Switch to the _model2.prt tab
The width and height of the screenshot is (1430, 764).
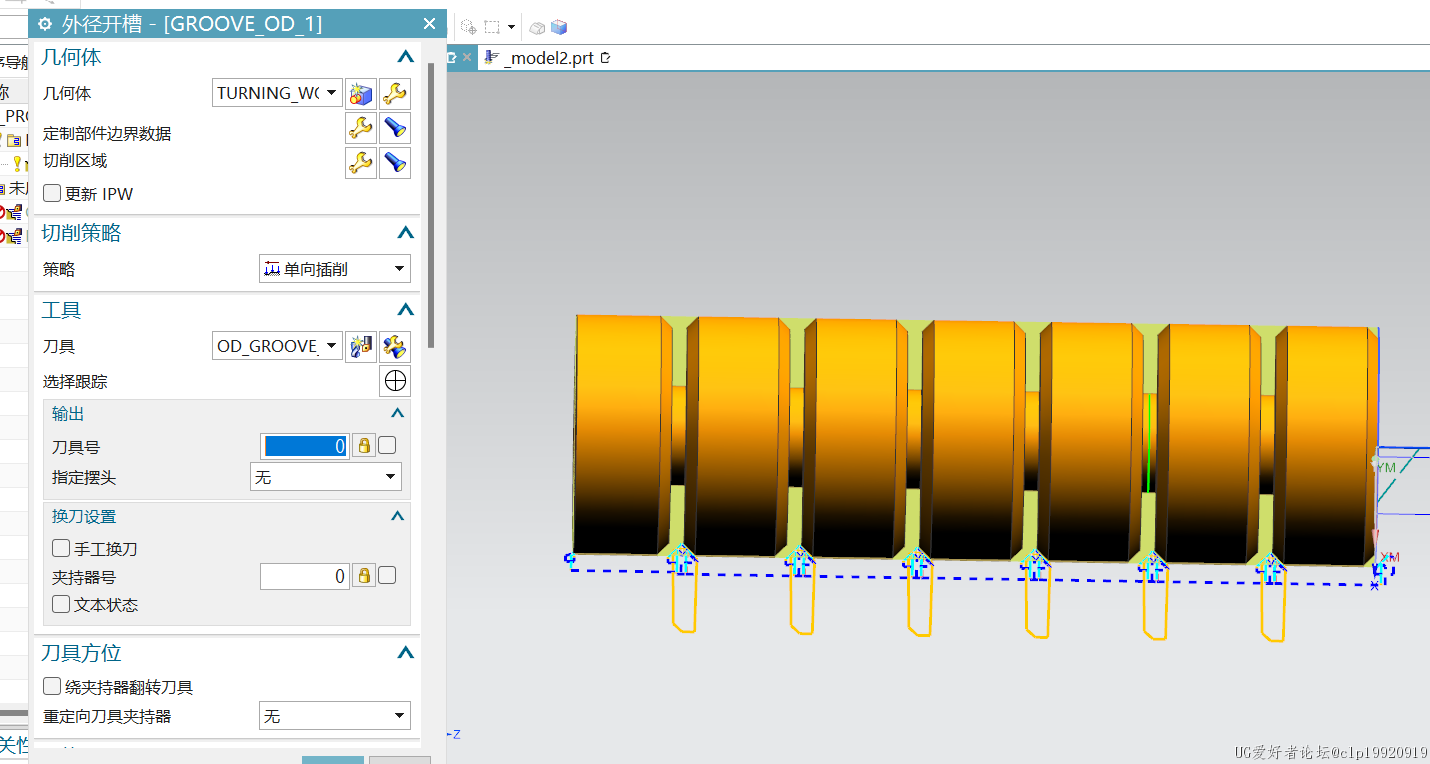(x=549, y=58)
